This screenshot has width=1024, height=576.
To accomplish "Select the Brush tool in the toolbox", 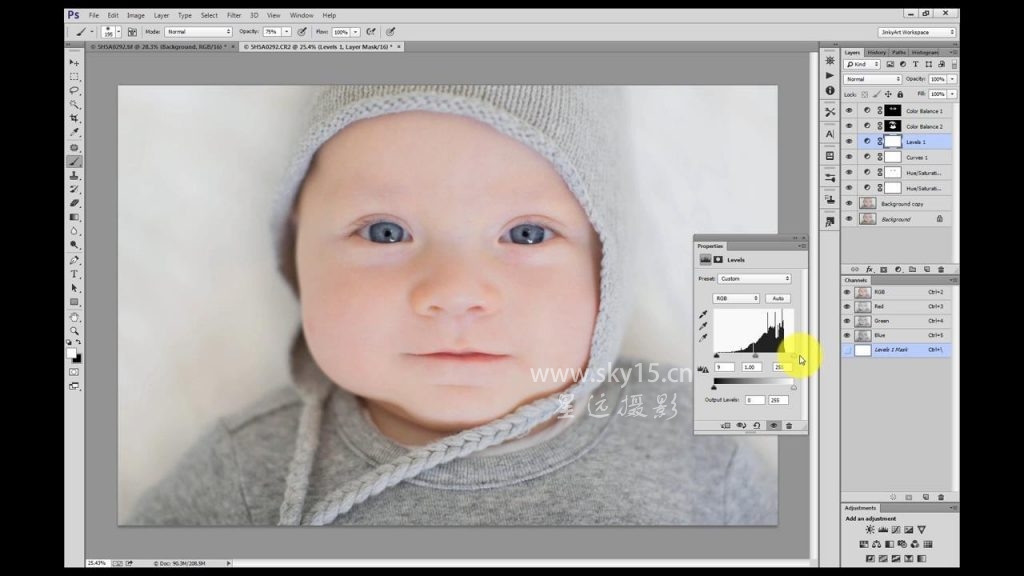I will point(74,161).
